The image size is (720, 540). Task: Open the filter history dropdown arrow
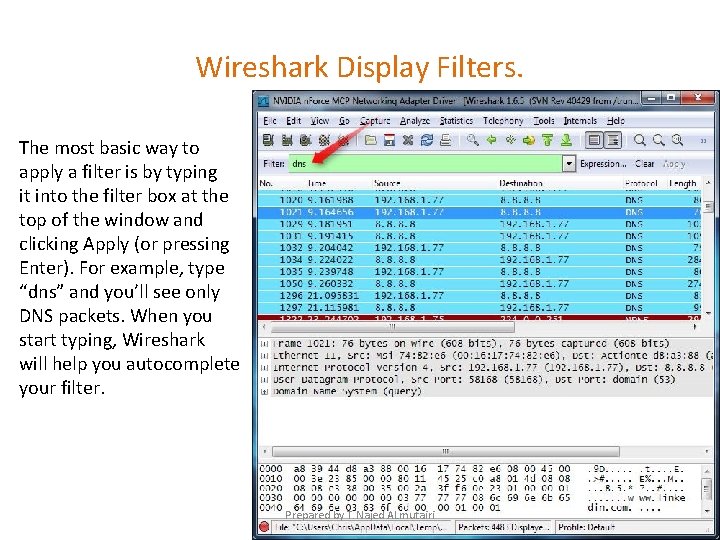569,163
